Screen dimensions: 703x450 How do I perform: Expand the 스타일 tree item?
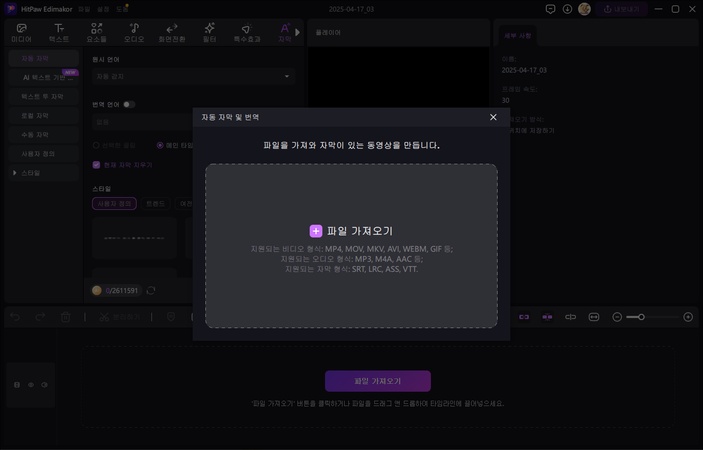(15, 173)
